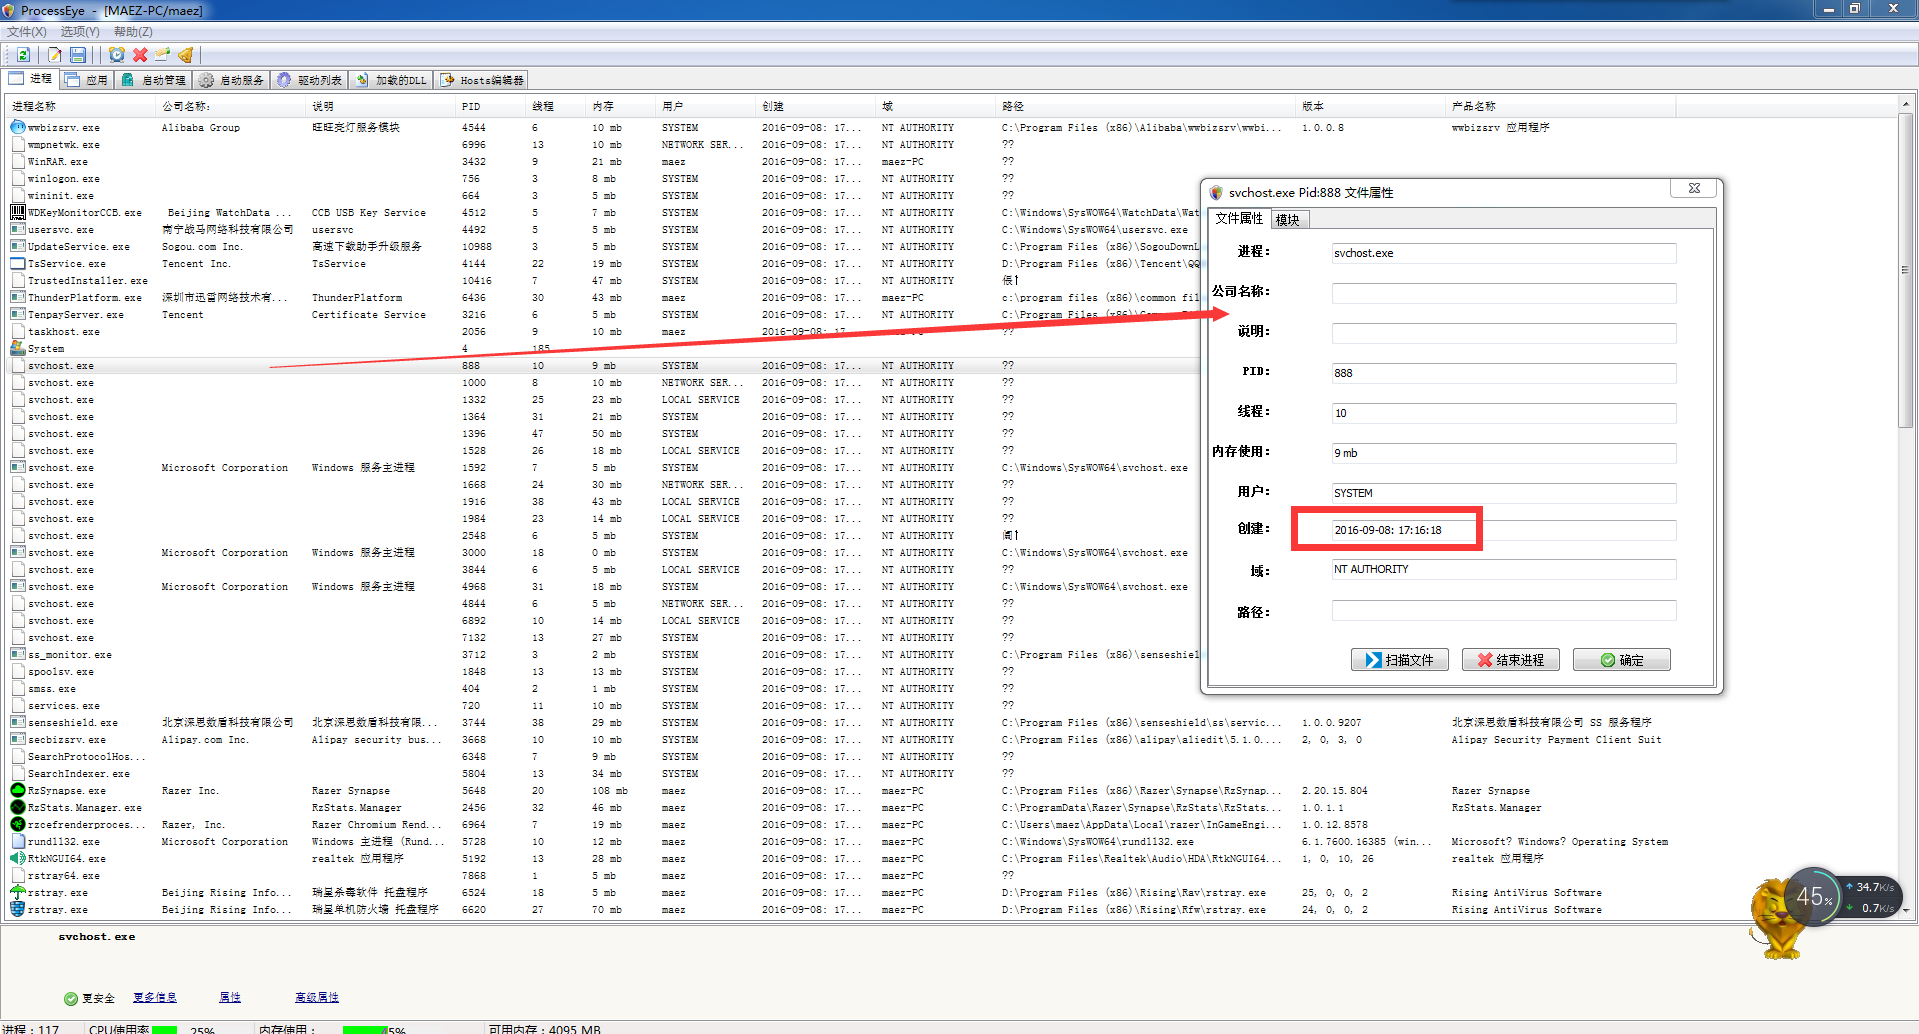Screen dimensions: 1919x1034
Task: Click the hand-with-card toolbar icon
Action: pos(162,55)
